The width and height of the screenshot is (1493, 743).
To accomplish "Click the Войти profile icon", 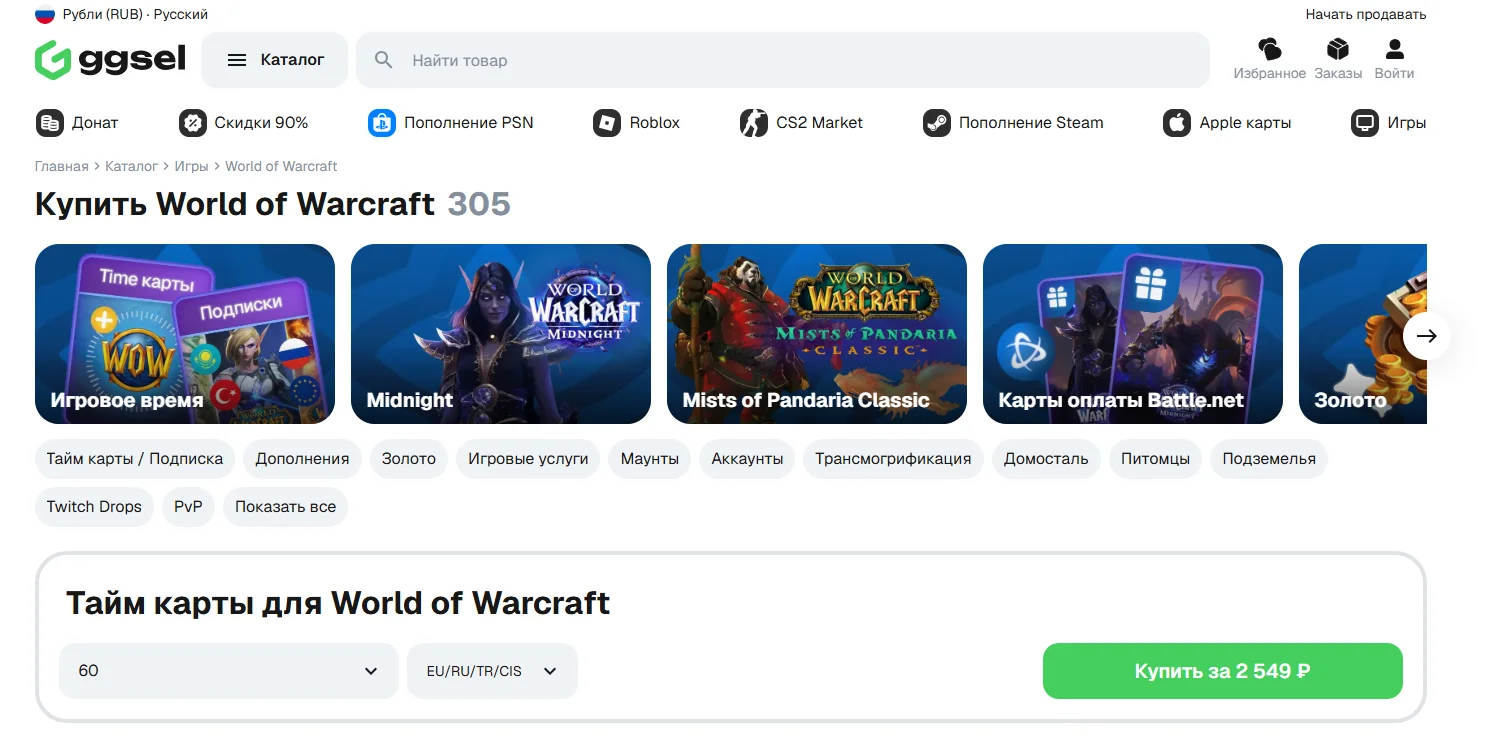I will [x=1394, y=49].
